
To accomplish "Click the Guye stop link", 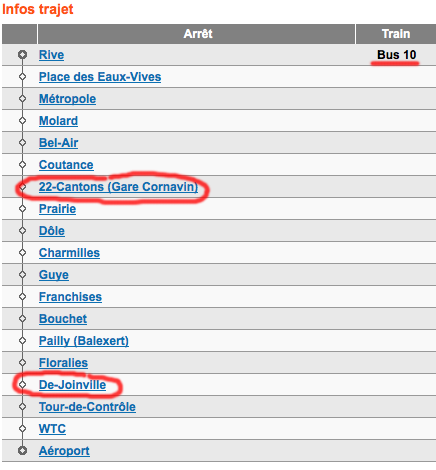I will (54, 275).
